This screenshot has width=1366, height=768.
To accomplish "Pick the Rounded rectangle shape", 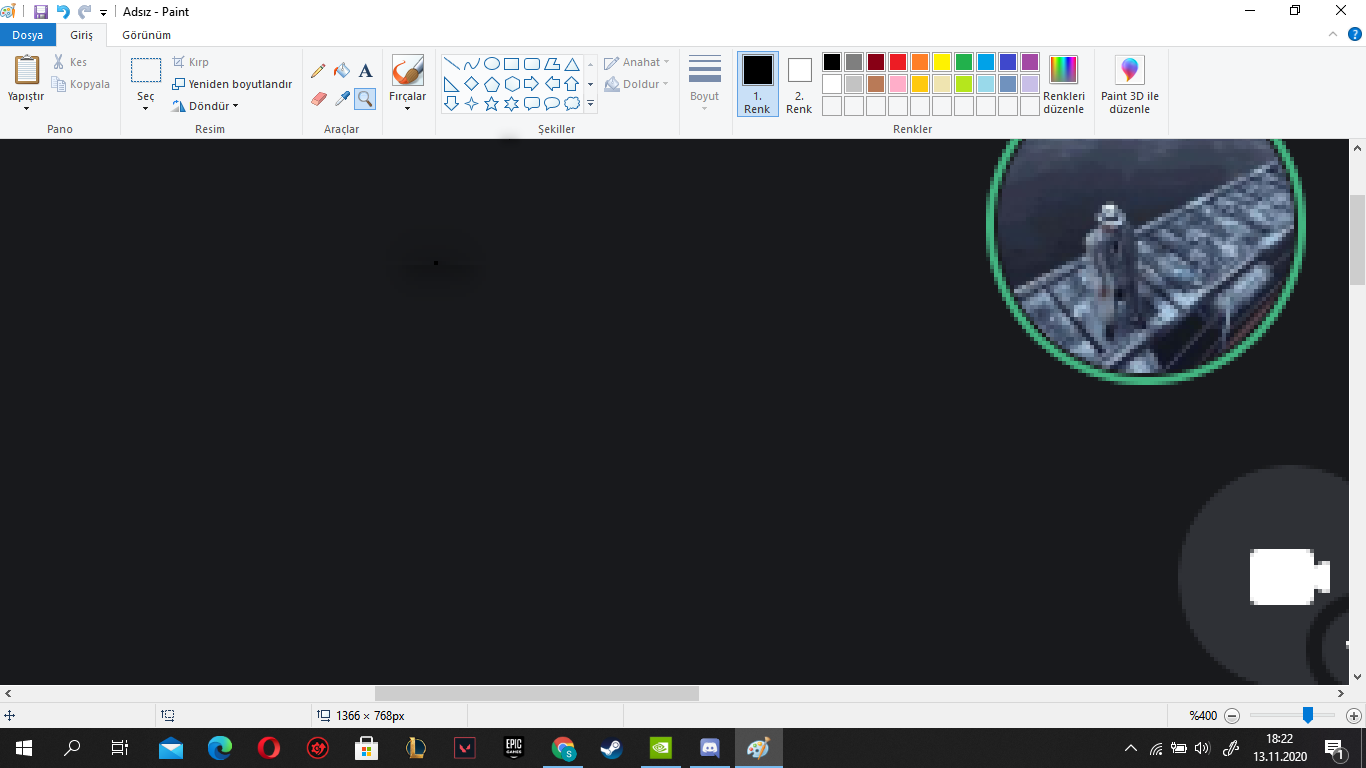I will (x=532, y=64).
